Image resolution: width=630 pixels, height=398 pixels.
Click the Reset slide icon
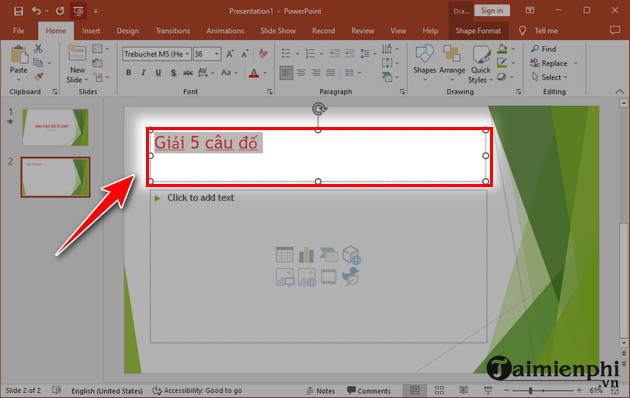98,63
